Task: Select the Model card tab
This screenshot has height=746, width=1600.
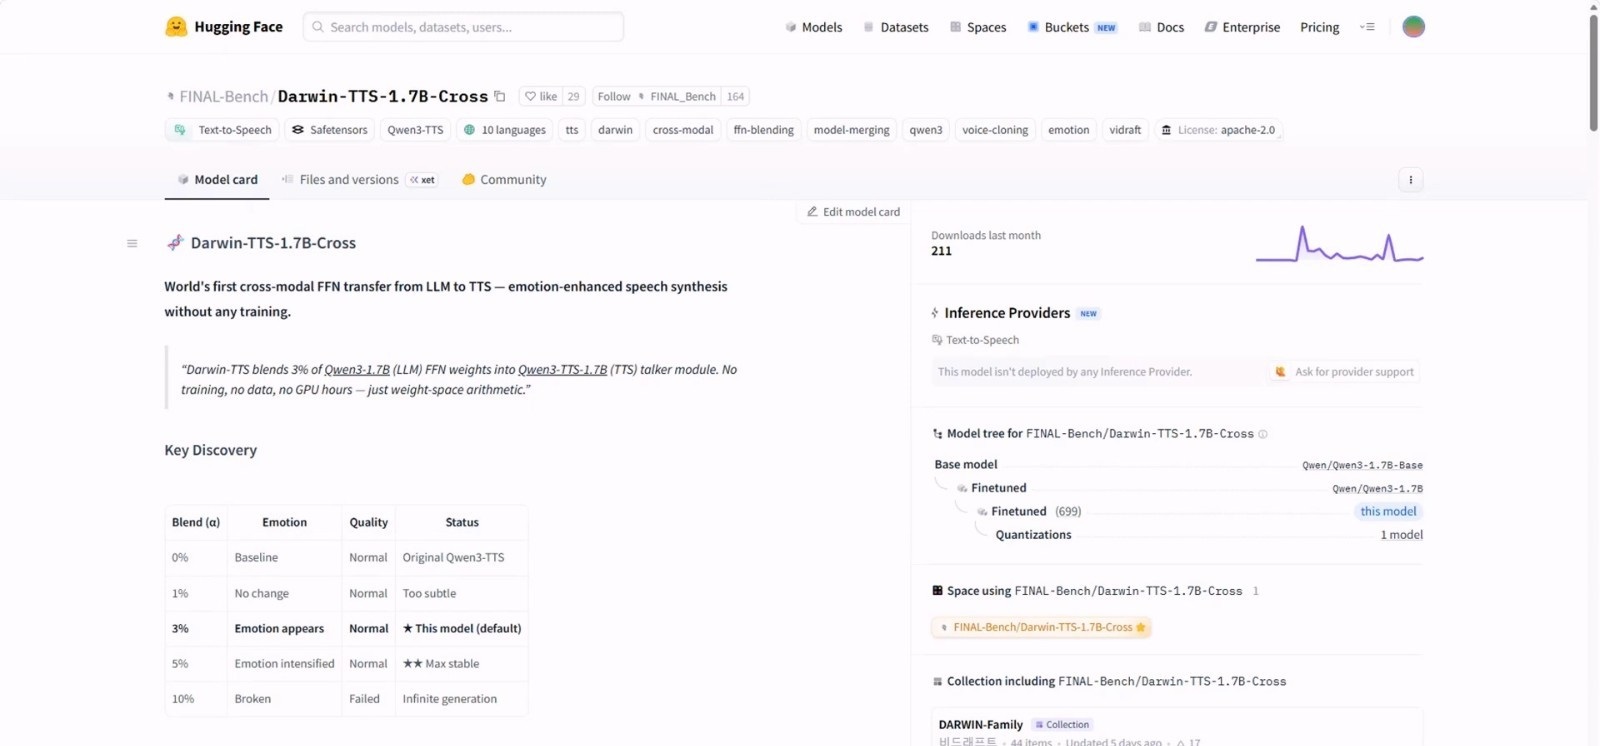Action: click(x=217, y=180)
